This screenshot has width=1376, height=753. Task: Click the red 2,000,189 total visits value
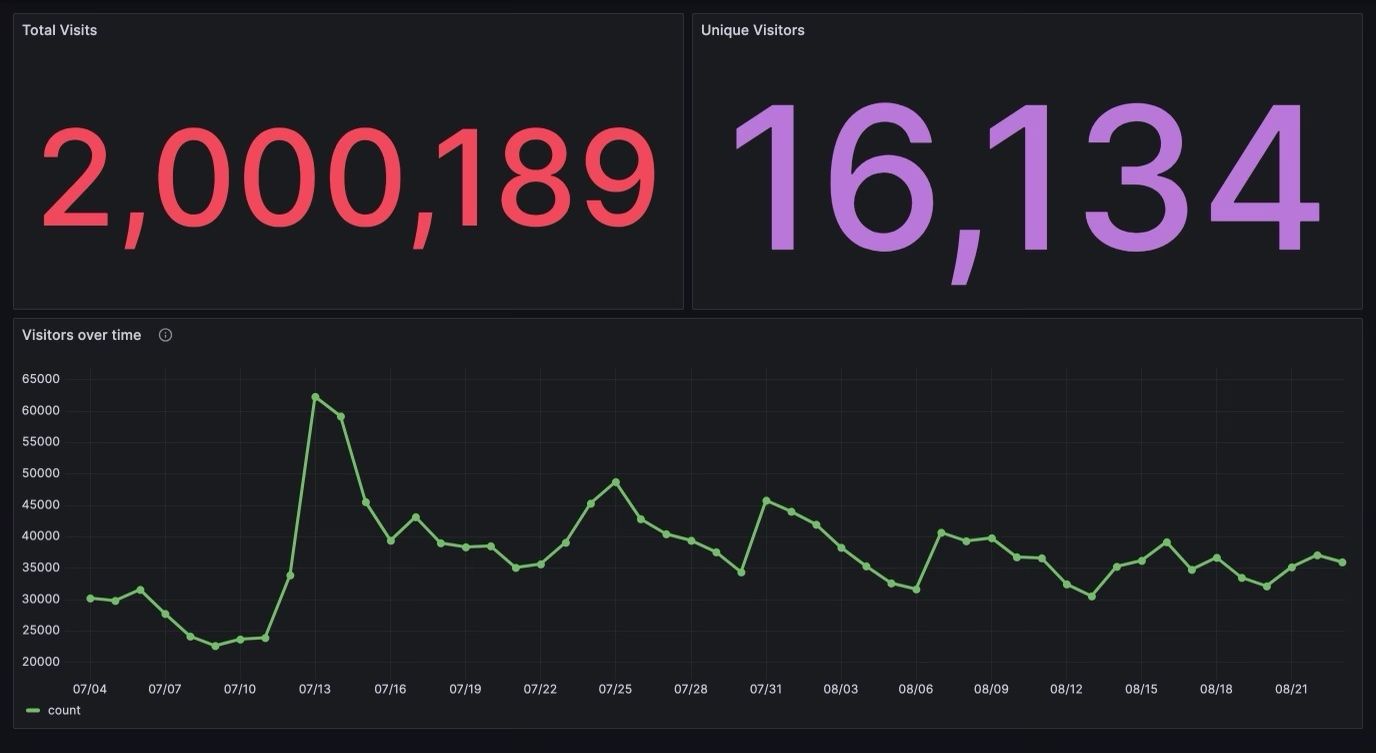pyautogui.click(x=348, y=180)
